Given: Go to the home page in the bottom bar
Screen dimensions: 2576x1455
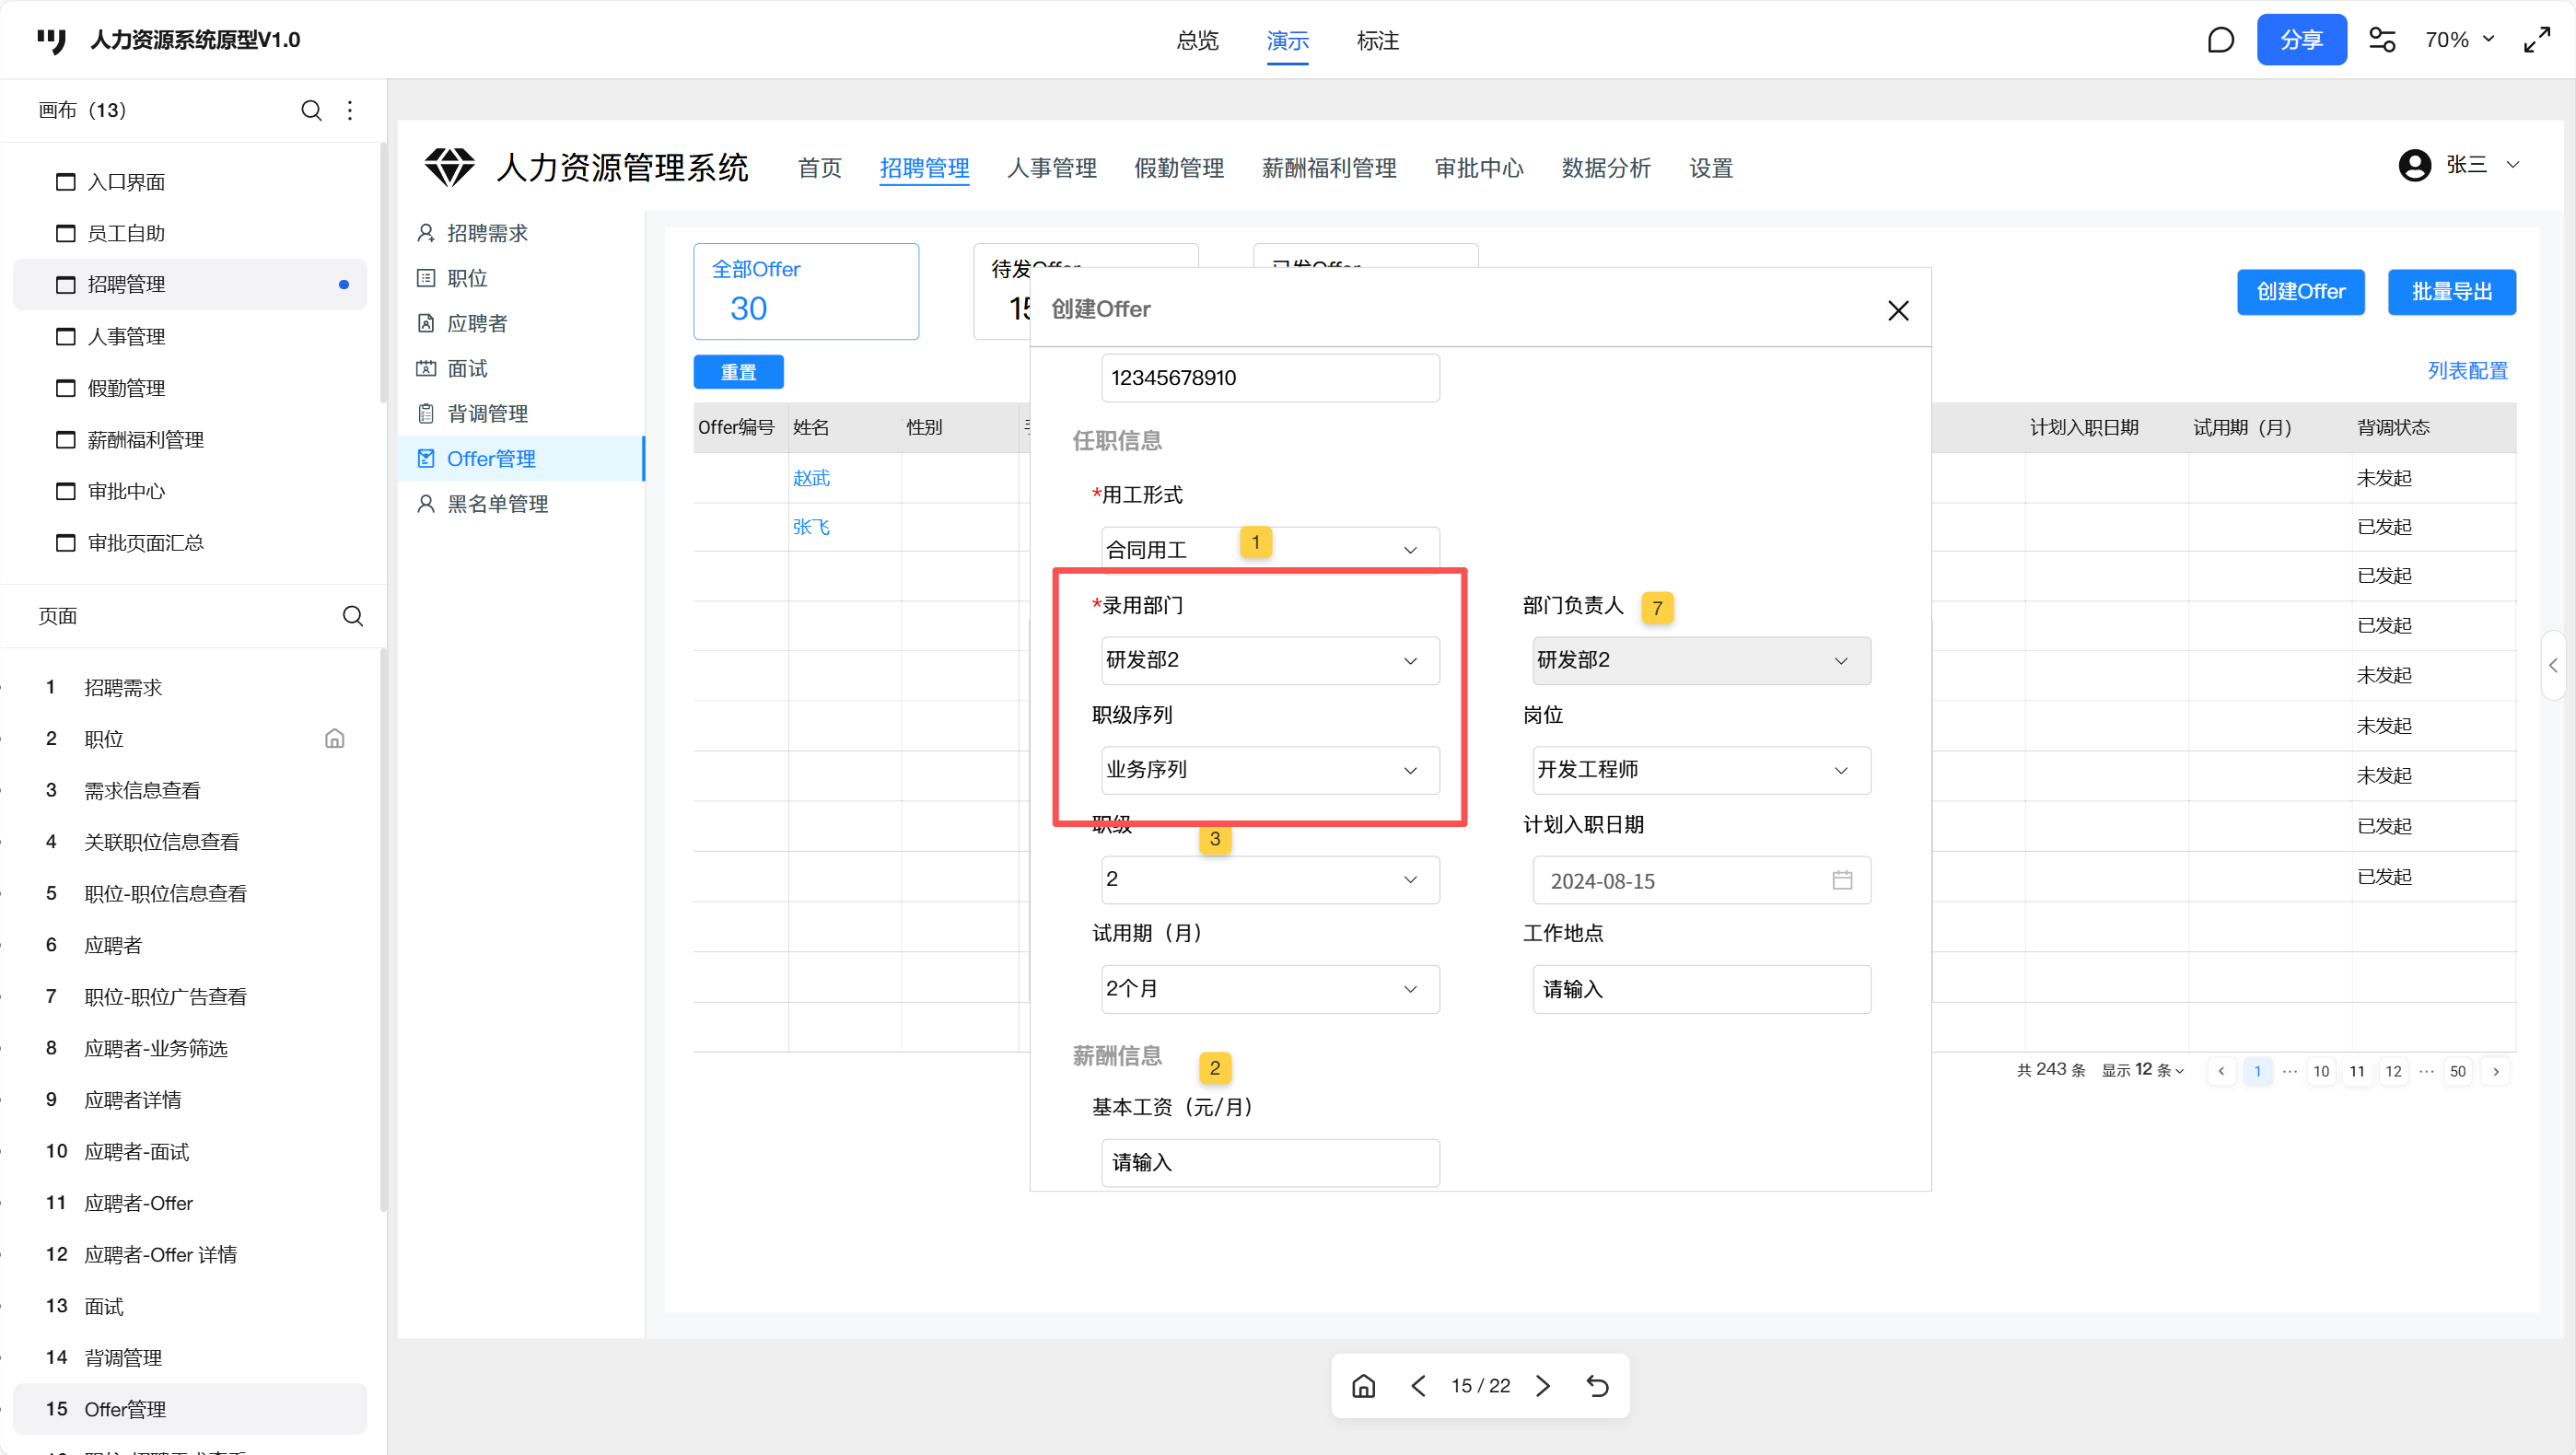Looking at the screenshot, I should [x=1363, y=1385].
